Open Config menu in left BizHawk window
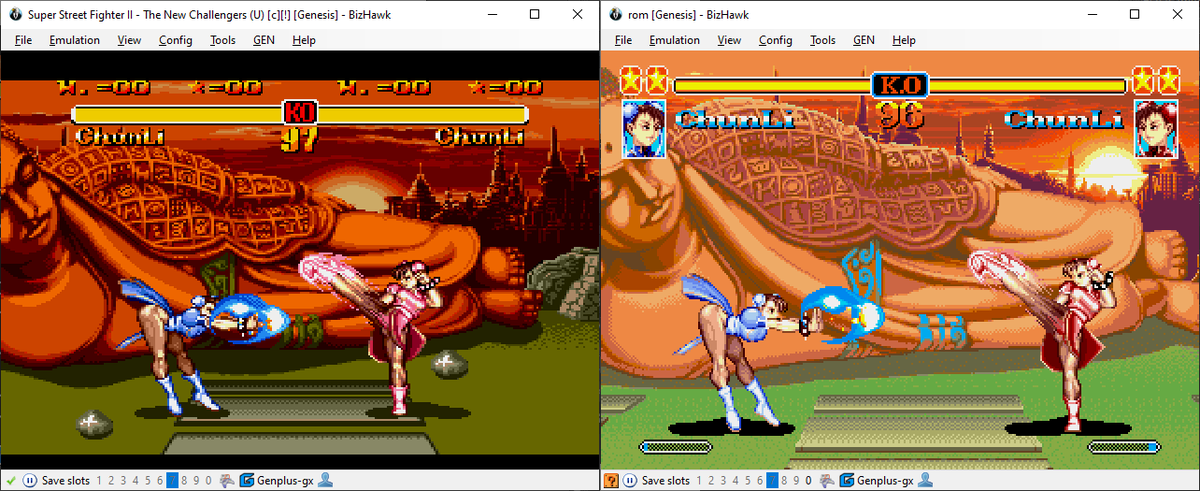 tap(176, 40)
